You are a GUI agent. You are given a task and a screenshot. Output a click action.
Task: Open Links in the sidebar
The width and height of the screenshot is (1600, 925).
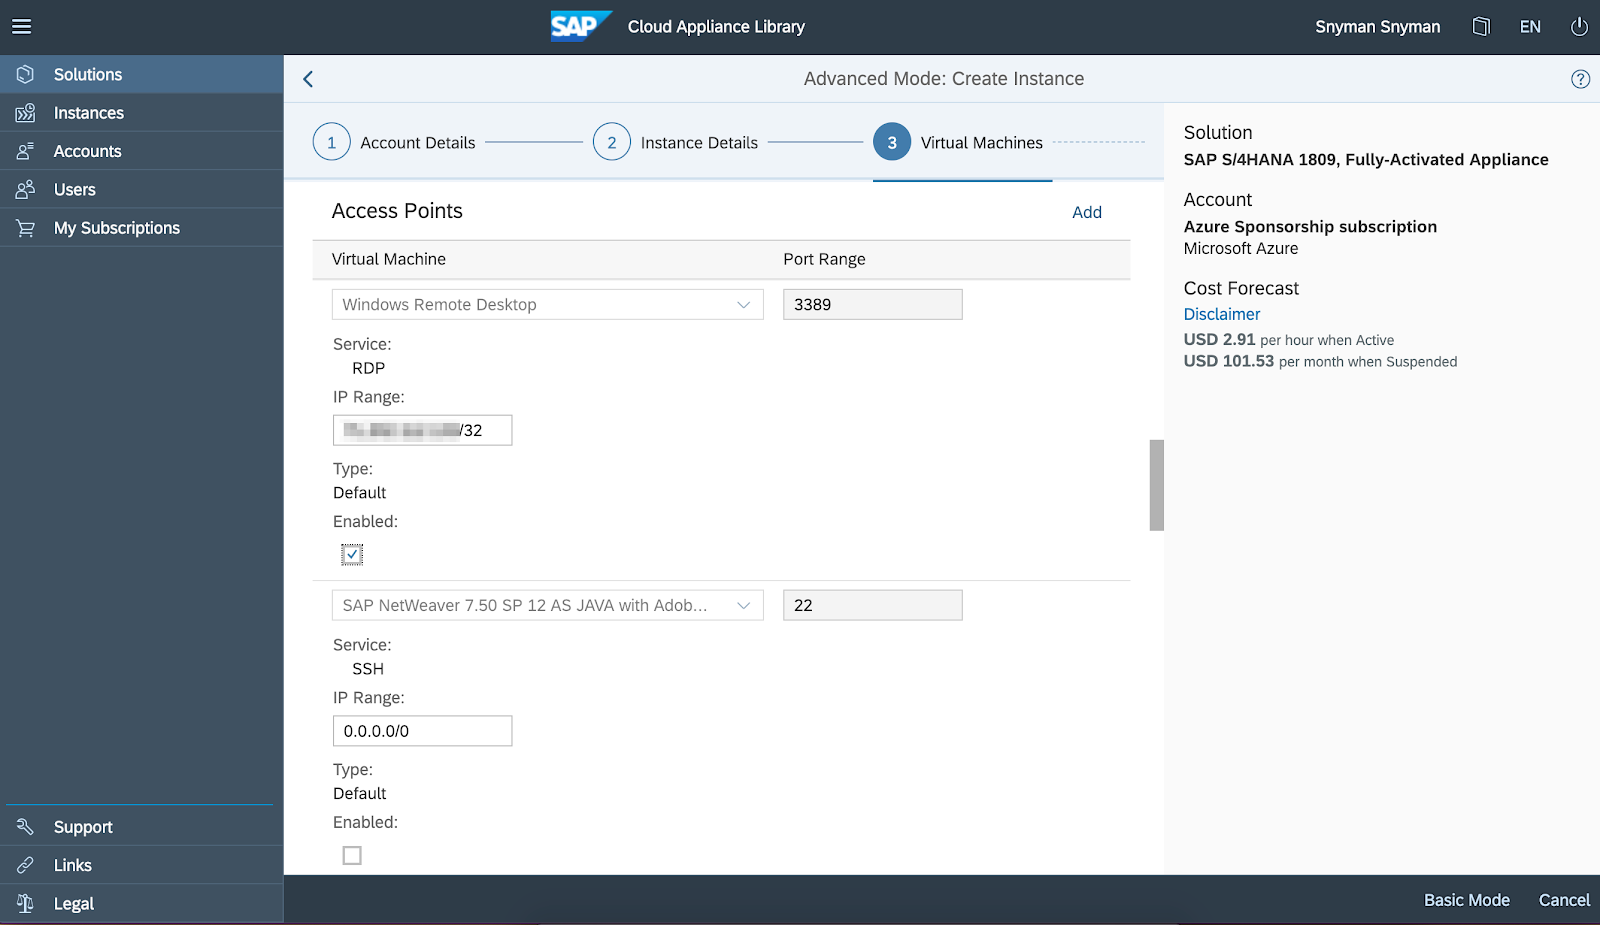[x=142, y=865]
